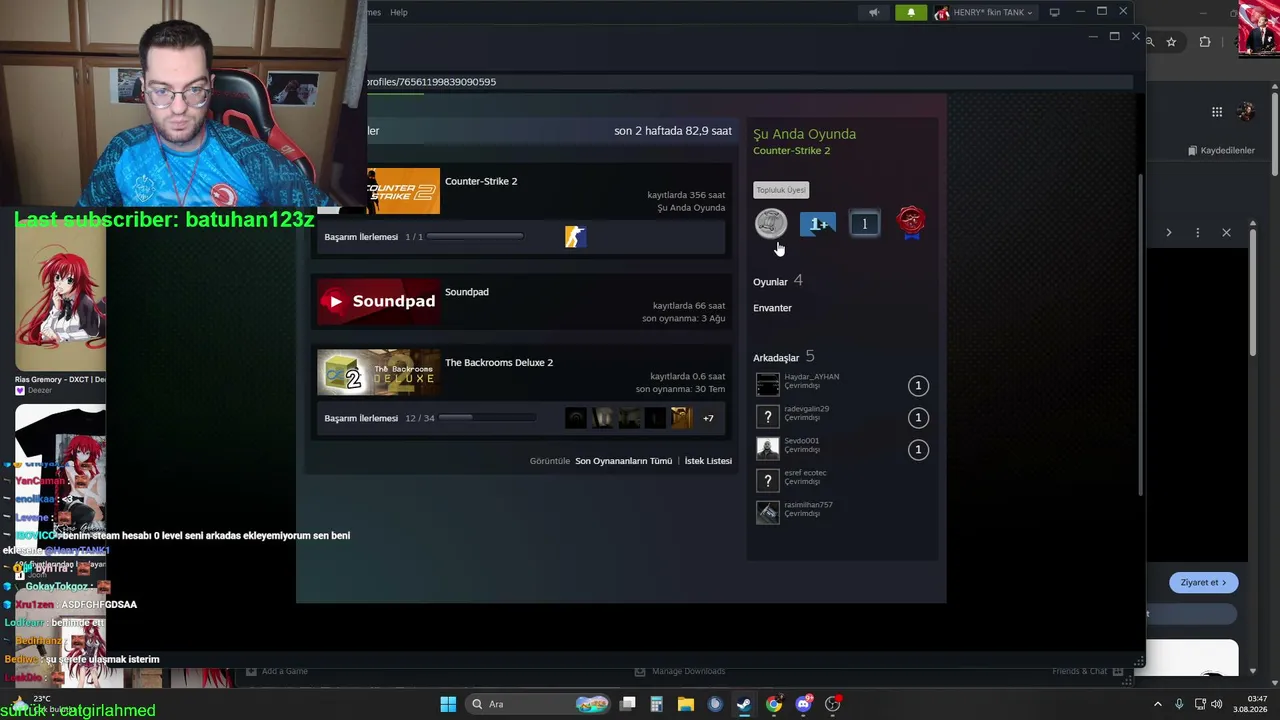Open Google Chrome from the taskbar
1280x720 pixels.
[774, 704]
